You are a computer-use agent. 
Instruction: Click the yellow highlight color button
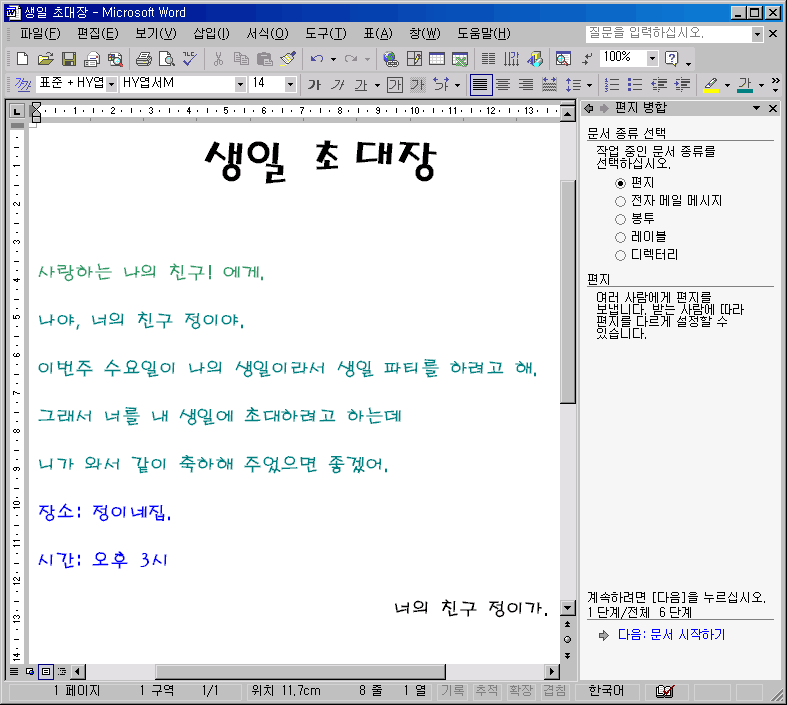tap(711, 85)
